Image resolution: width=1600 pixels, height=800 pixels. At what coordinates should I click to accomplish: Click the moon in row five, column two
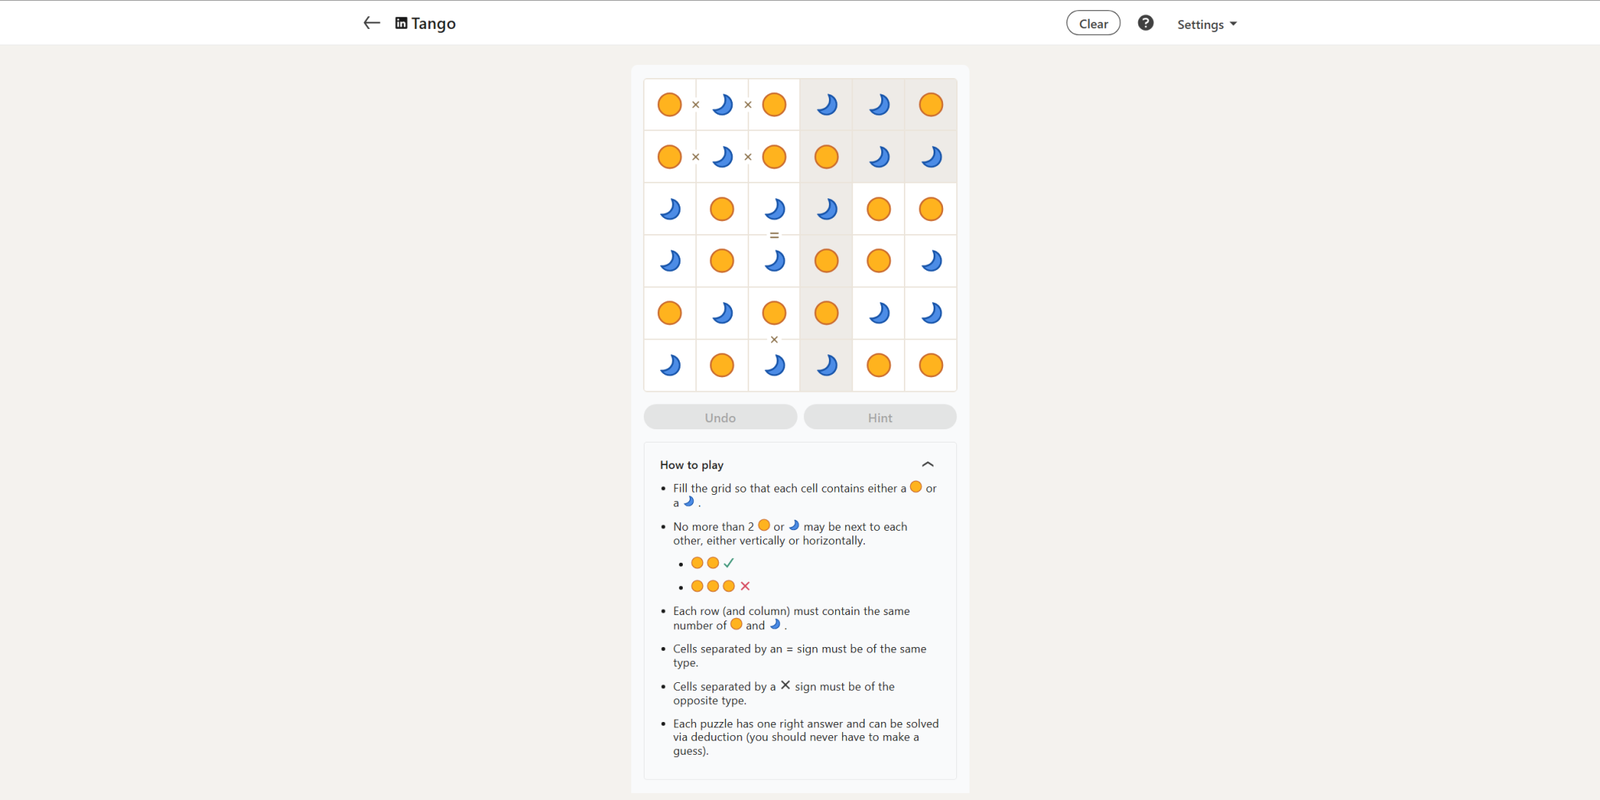tap(722, 313)
